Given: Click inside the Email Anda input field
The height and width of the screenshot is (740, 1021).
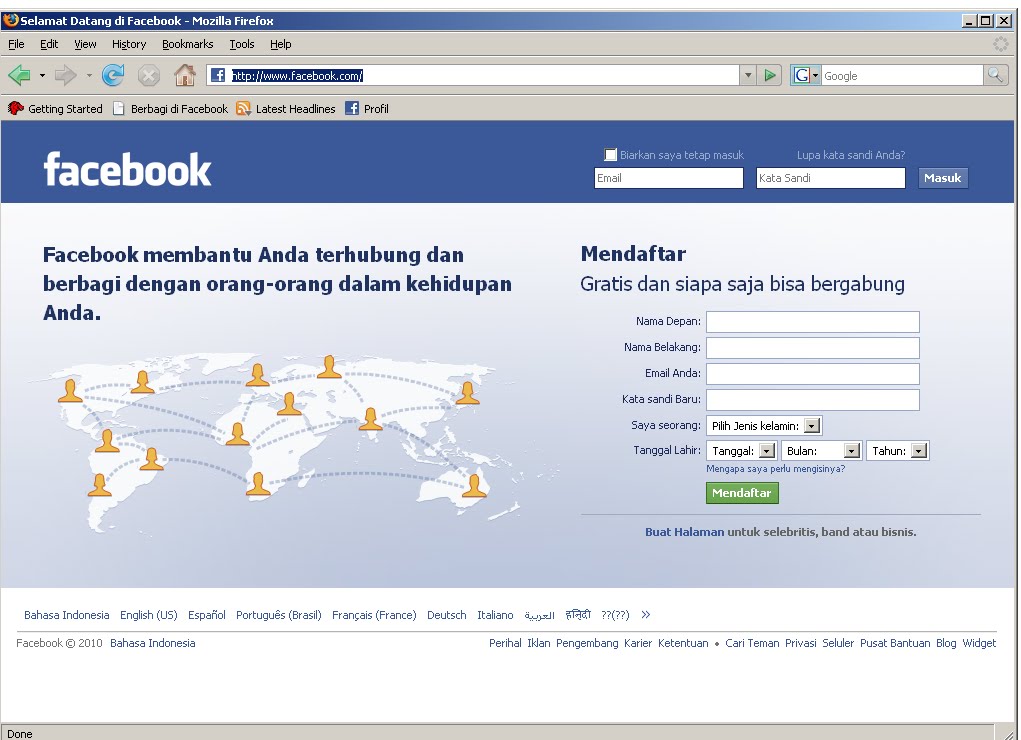Looking at the screenshot, I should tap(812, 373).
